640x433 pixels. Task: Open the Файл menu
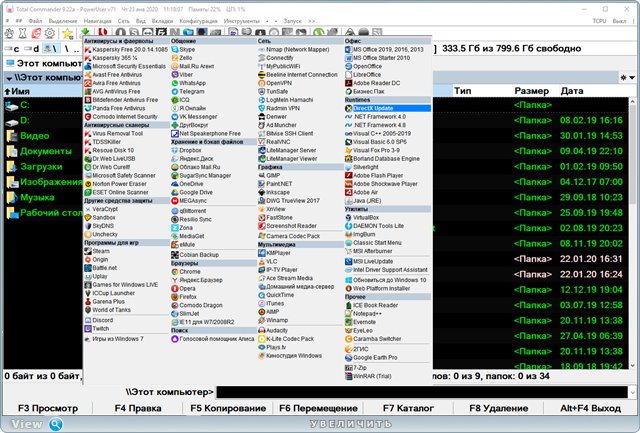(x=36, y=21)
